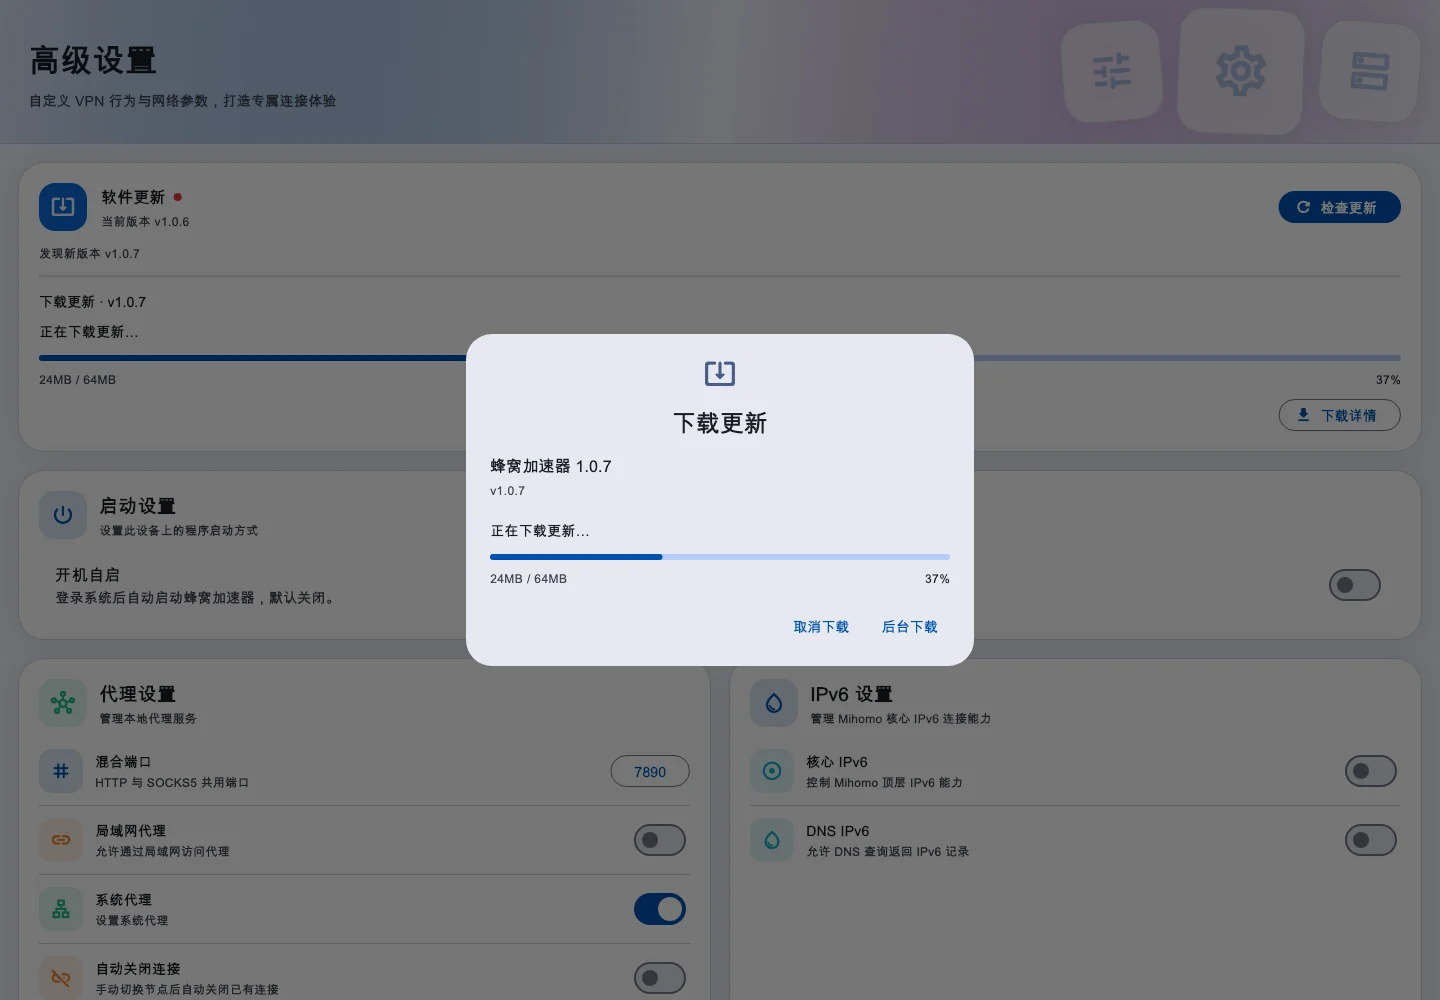Click the 正在下载更新 status in dialog
This screenshot has width=1440, height=1000.
point(540,531)
